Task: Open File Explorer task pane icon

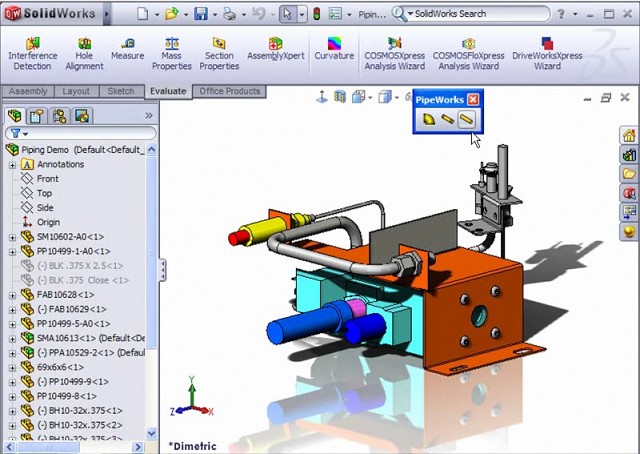Action: 629,174
